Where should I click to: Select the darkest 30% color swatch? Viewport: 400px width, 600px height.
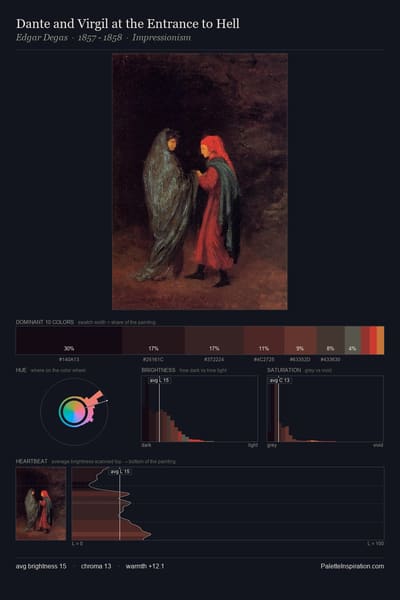[x=69, y=340]
